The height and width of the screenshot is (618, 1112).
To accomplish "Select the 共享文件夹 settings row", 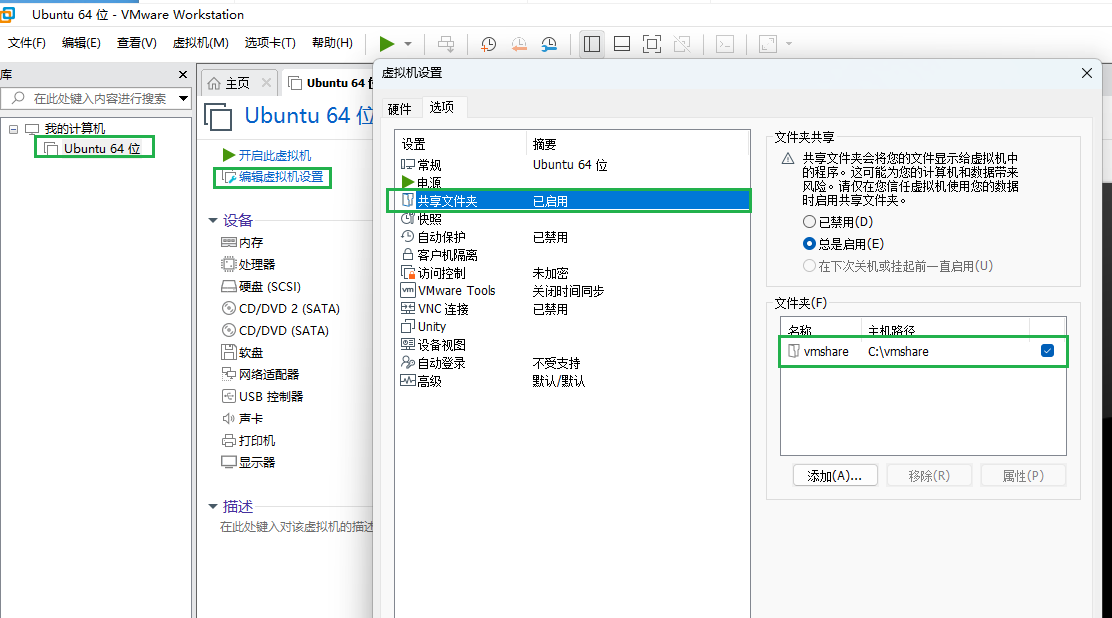I will [x=572, y=201].
